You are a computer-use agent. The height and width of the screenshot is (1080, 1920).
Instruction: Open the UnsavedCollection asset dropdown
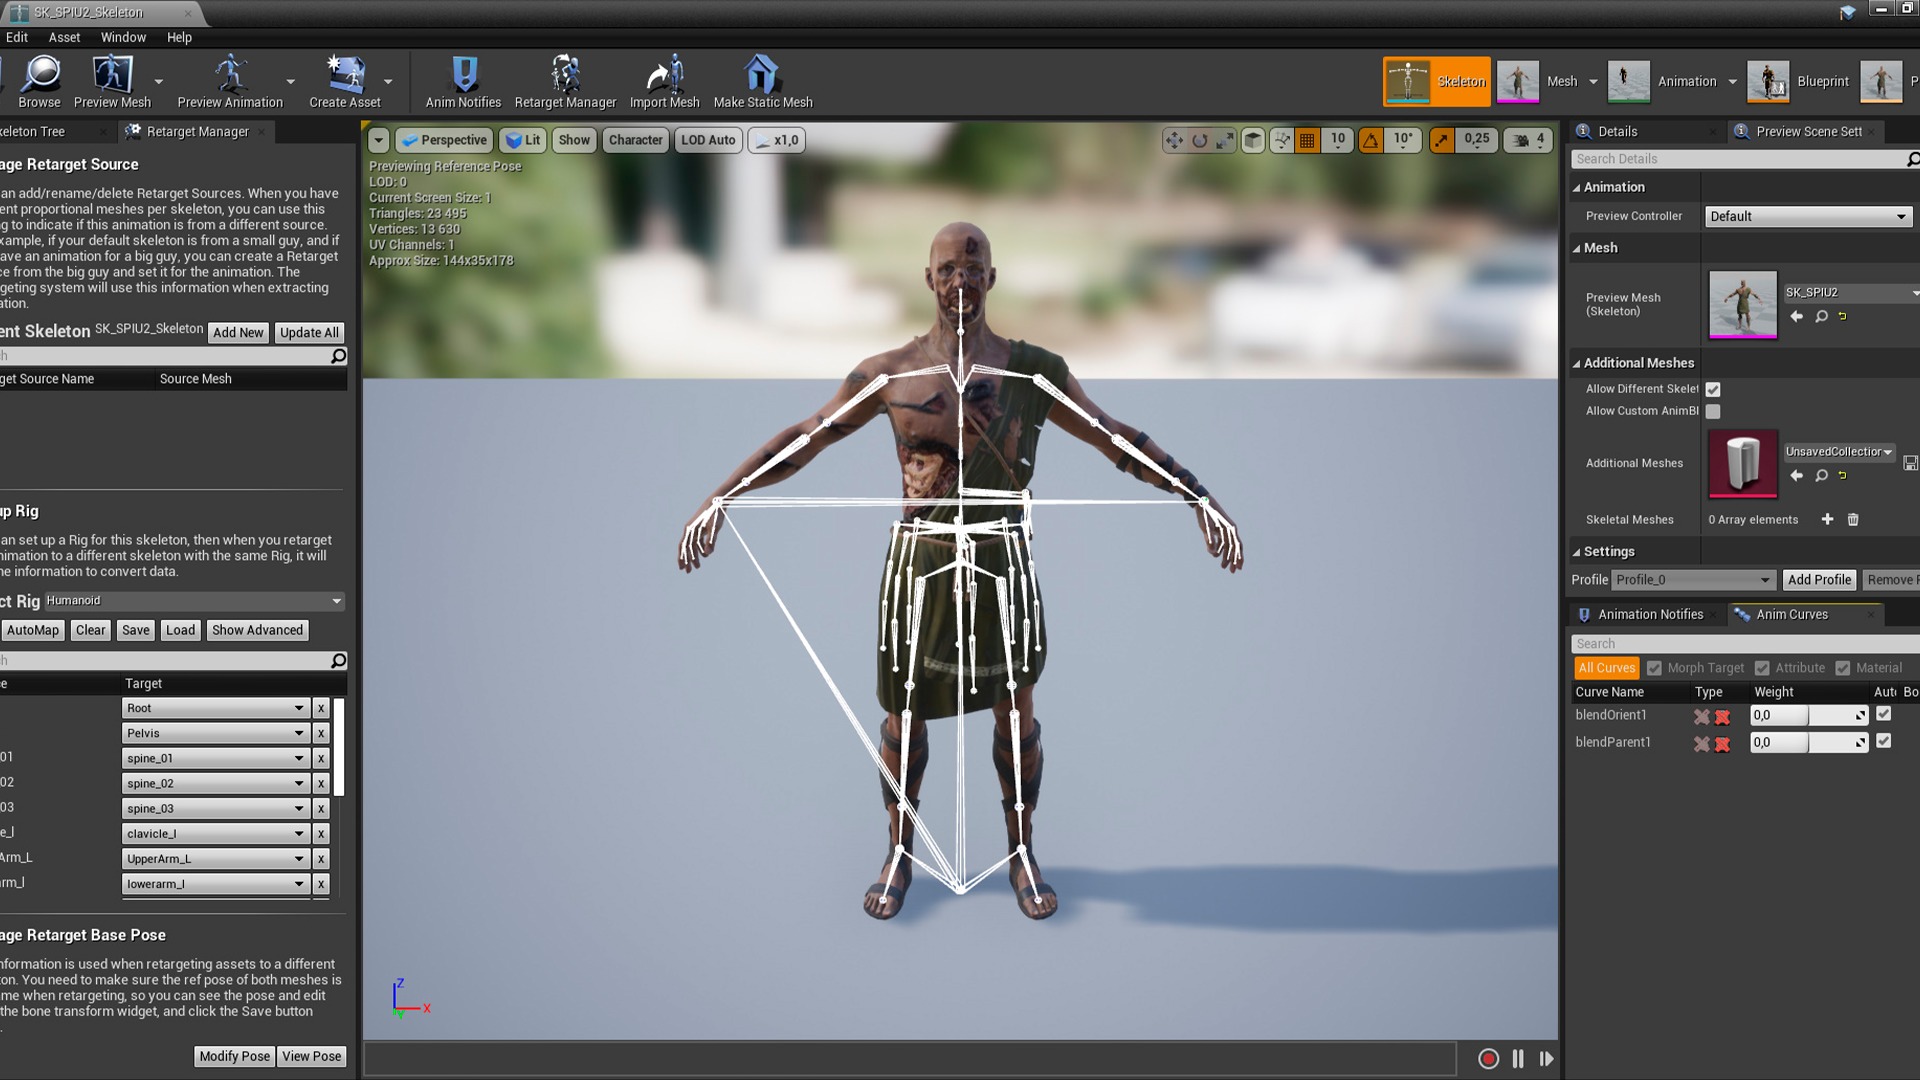pos(1839,452)
